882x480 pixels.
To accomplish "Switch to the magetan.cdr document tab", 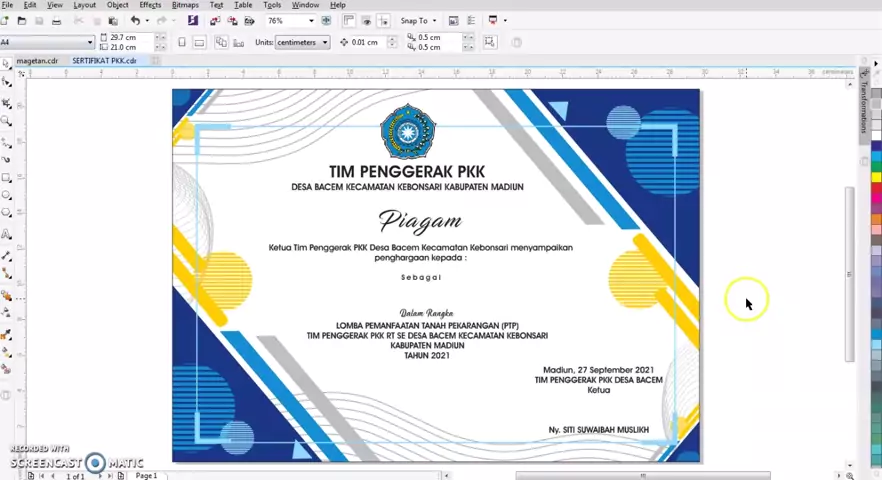I will 37,61.
